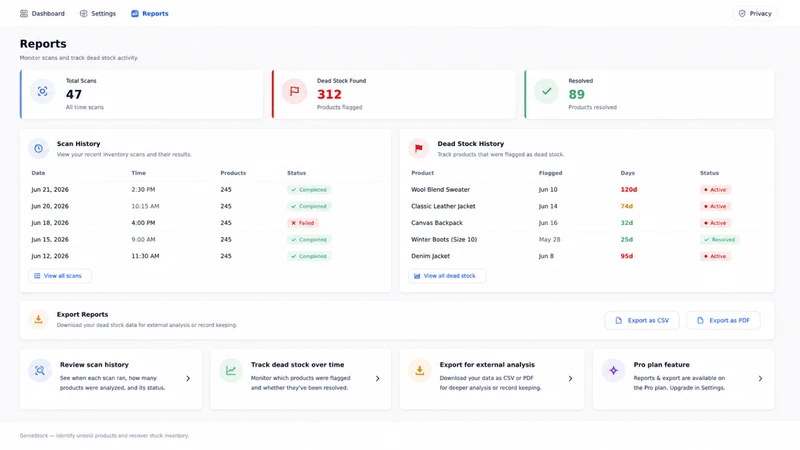Click the Jun 18, 2026 scan date
800x450 pixels.
click(x=50, y=223)
